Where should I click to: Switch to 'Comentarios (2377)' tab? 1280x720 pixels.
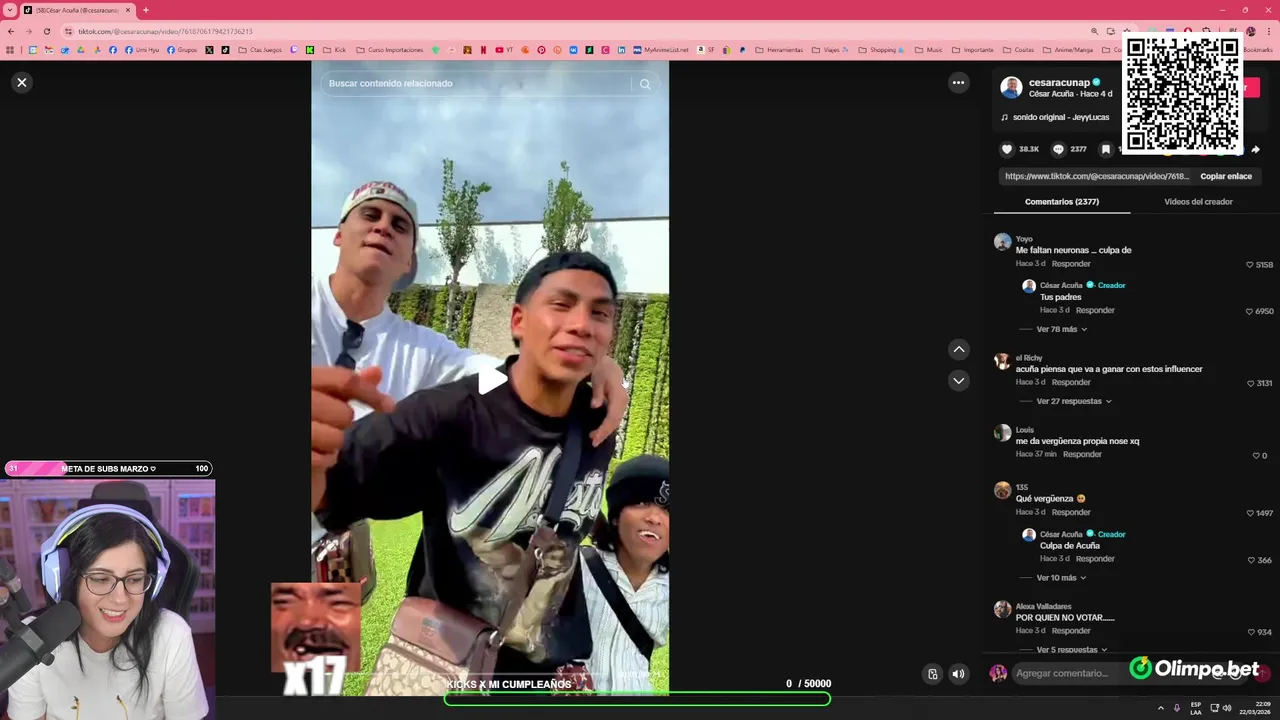1062,202
